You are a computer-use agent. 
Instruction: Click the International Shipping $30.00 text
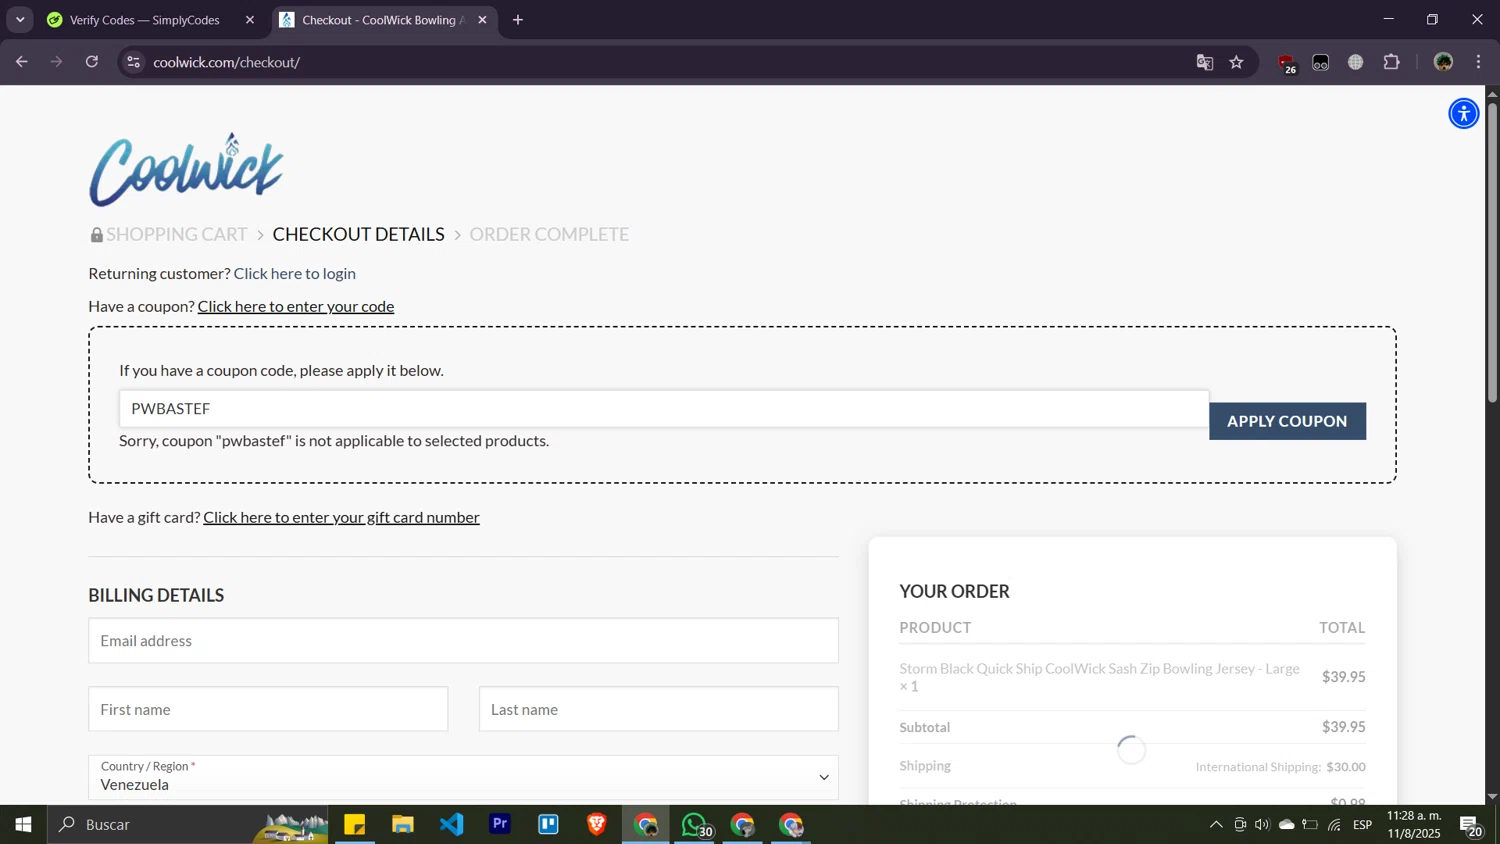1280,767
